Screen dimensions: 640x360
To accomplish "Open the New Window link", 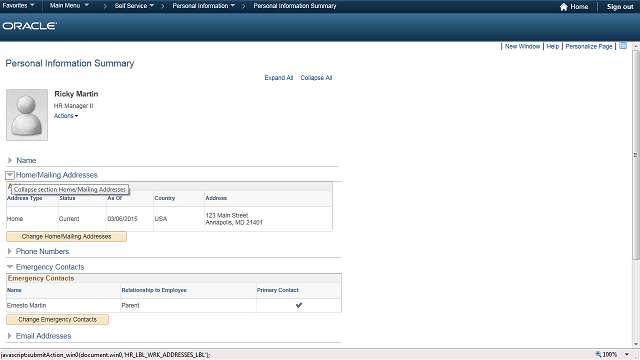I will (522, 47).
